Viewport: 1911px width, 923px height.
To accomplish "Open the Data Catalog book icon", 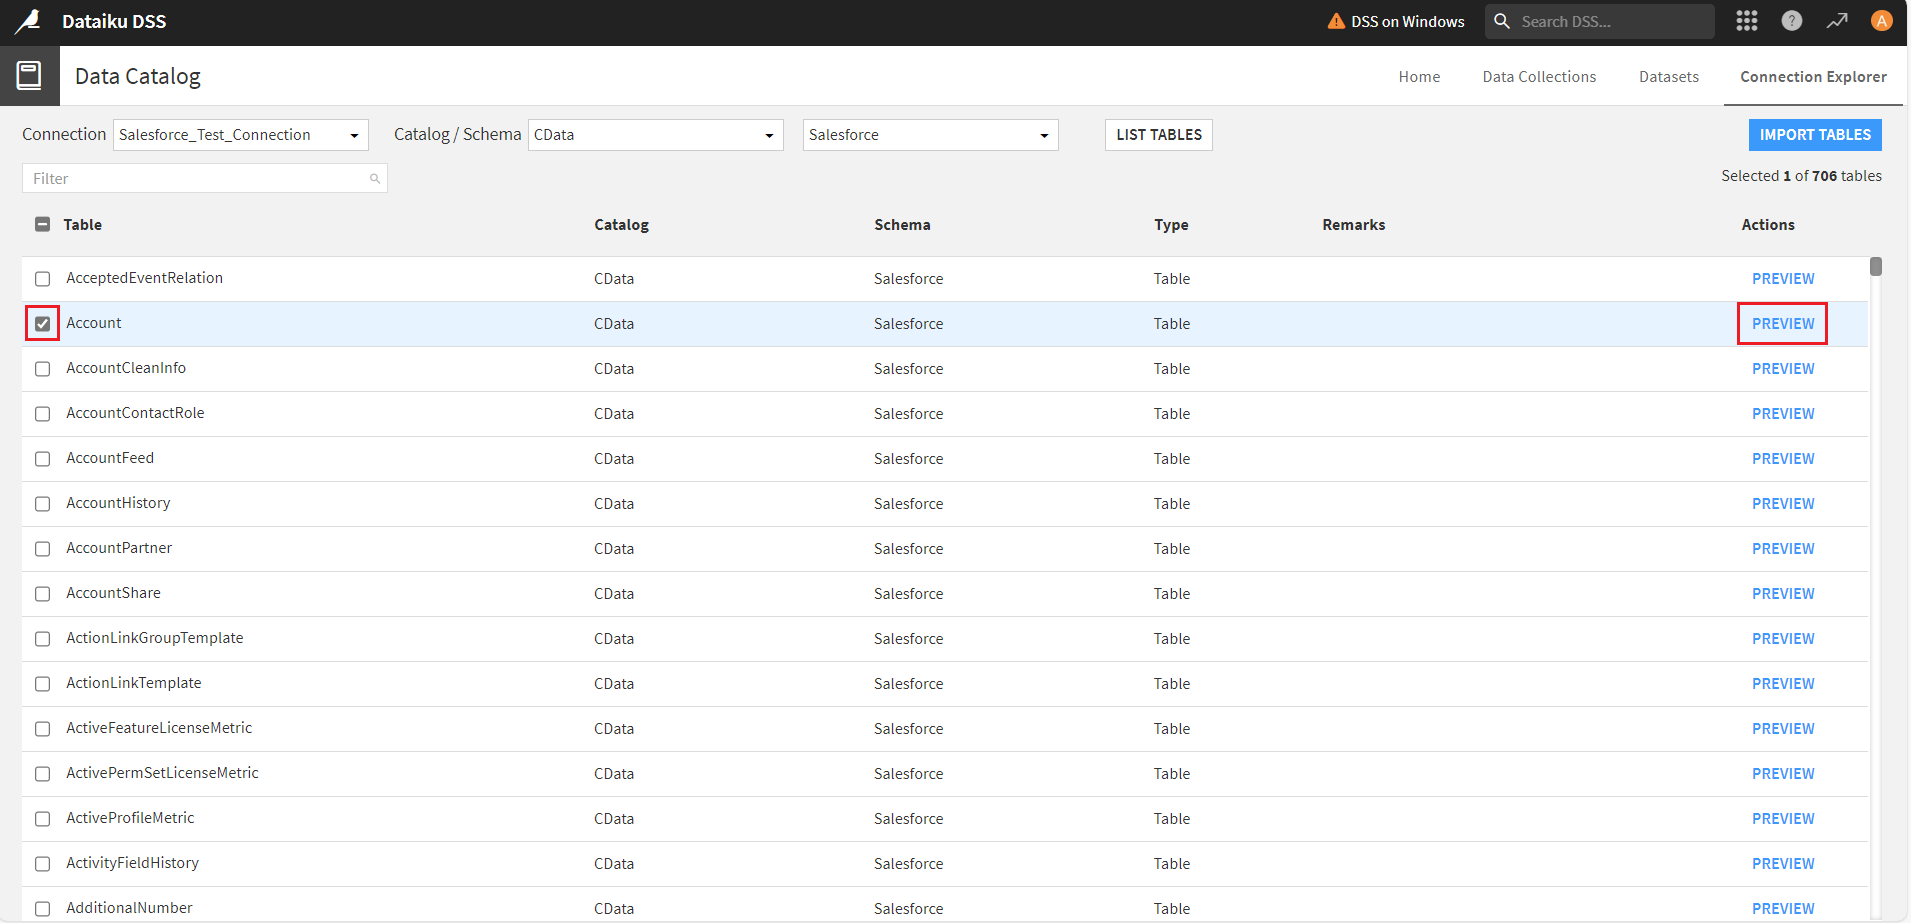I will point(29,76).
